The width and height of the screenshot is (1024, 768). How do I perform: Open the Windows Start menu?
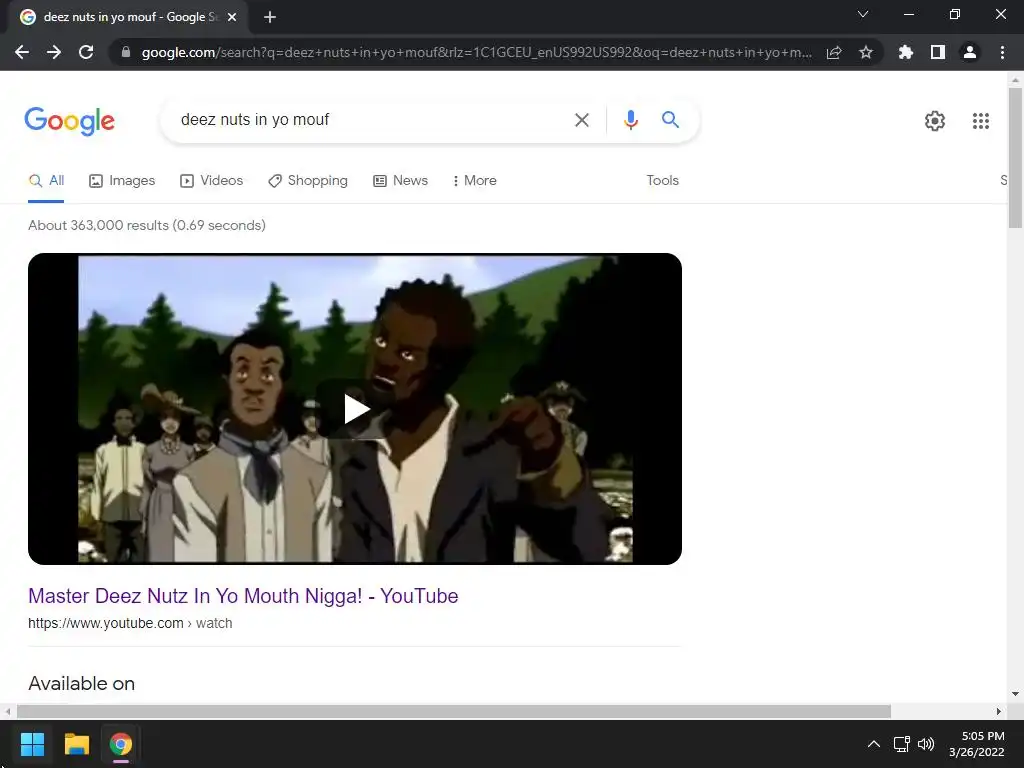pos(32,744)
